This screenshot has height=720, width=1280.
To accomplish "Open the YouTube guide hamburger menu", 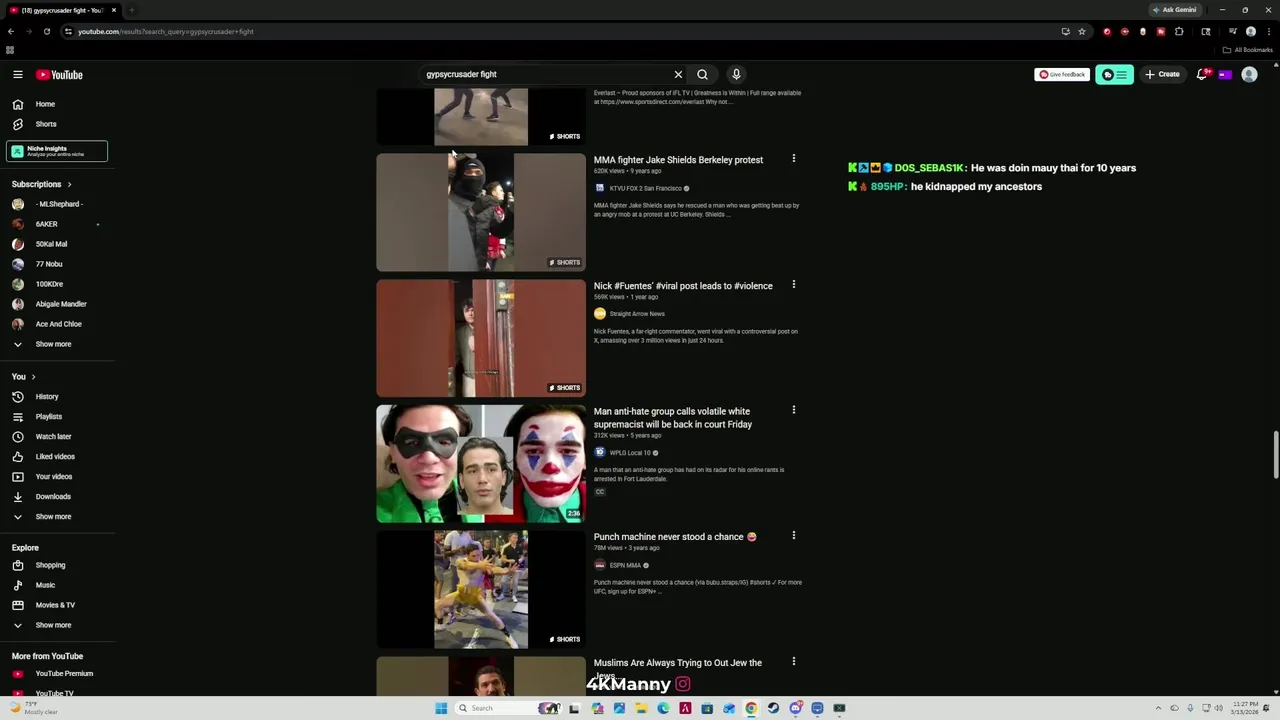I will point(17,75).
